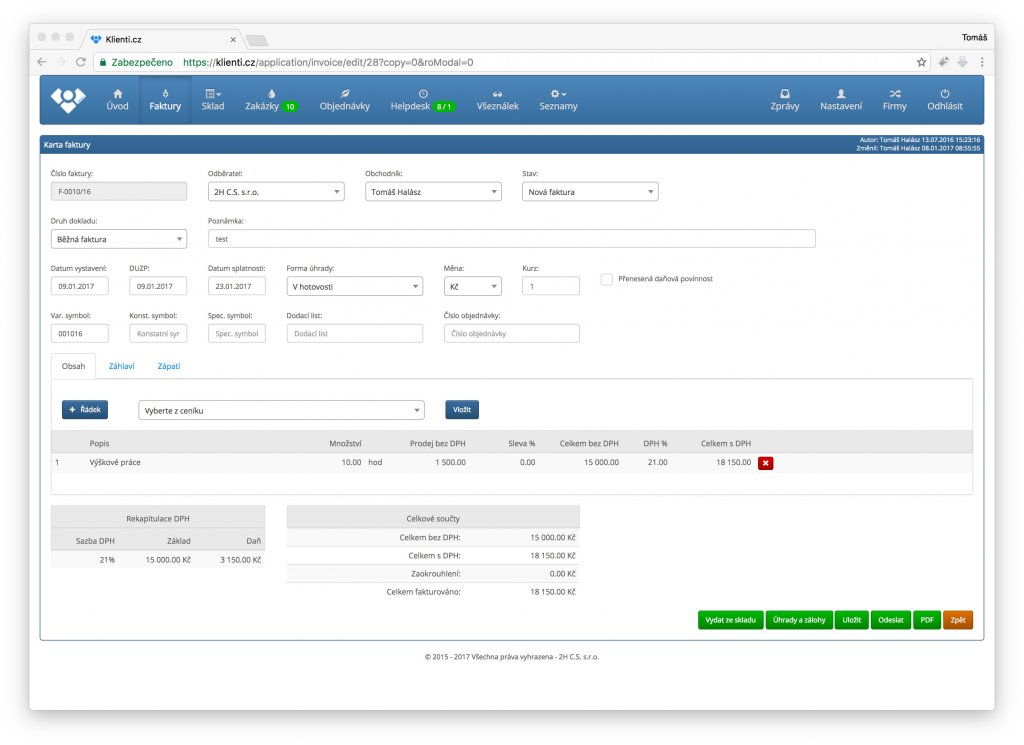
Task: Switch to the Záhlaví tab
Action: click(121, 367)
